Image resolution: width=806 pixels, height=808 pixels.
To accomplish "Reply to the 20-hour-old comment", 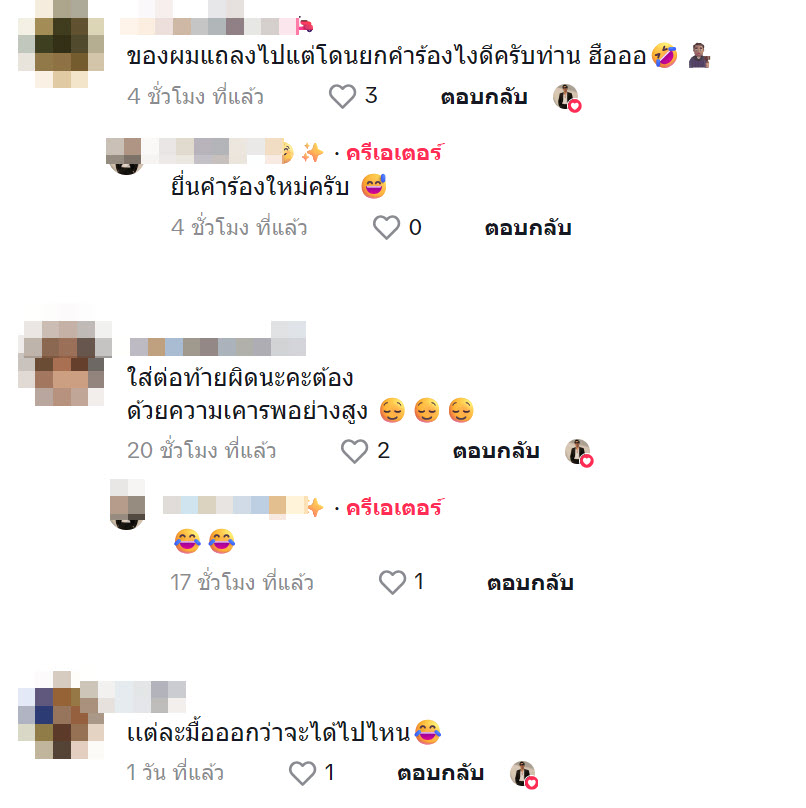I will (x=496, y=451).
